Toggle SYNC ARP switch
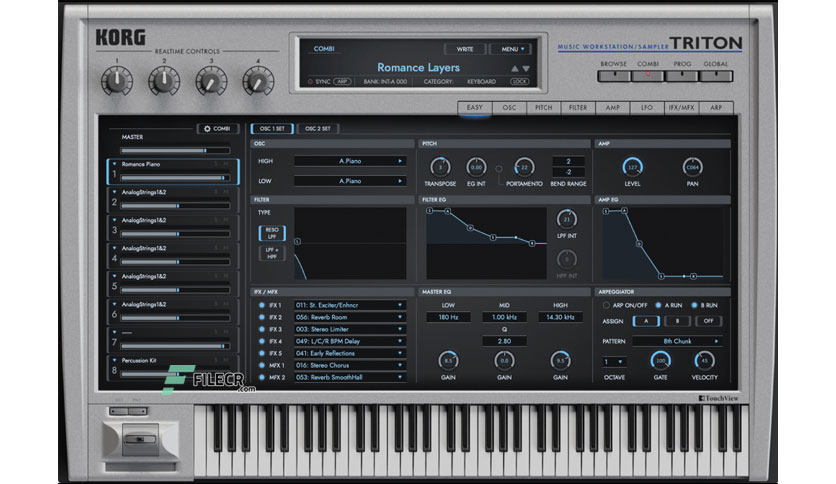 342,82
